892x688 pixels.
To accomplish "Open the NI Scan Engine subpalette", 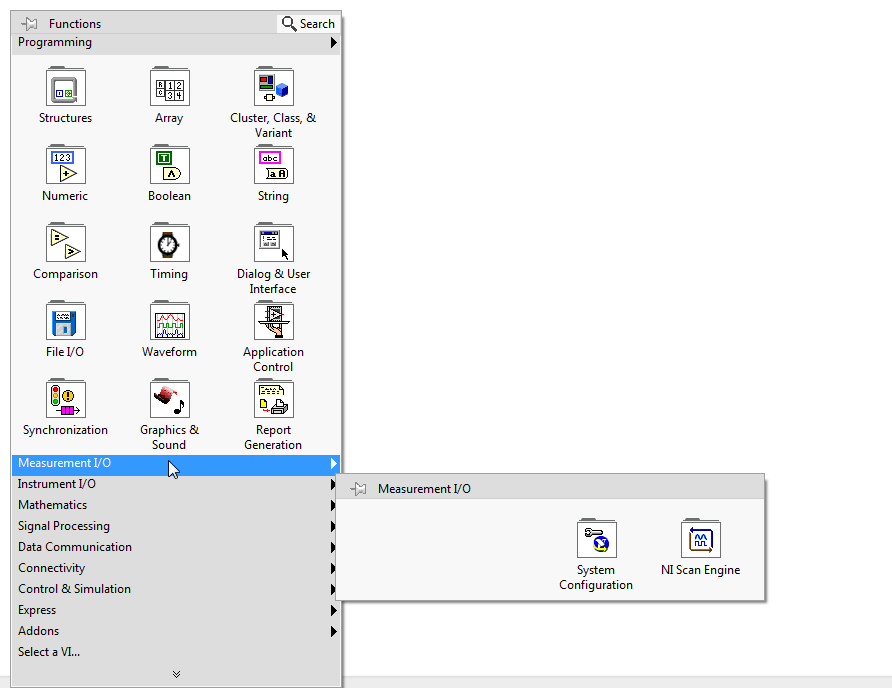I will (701, 539).
